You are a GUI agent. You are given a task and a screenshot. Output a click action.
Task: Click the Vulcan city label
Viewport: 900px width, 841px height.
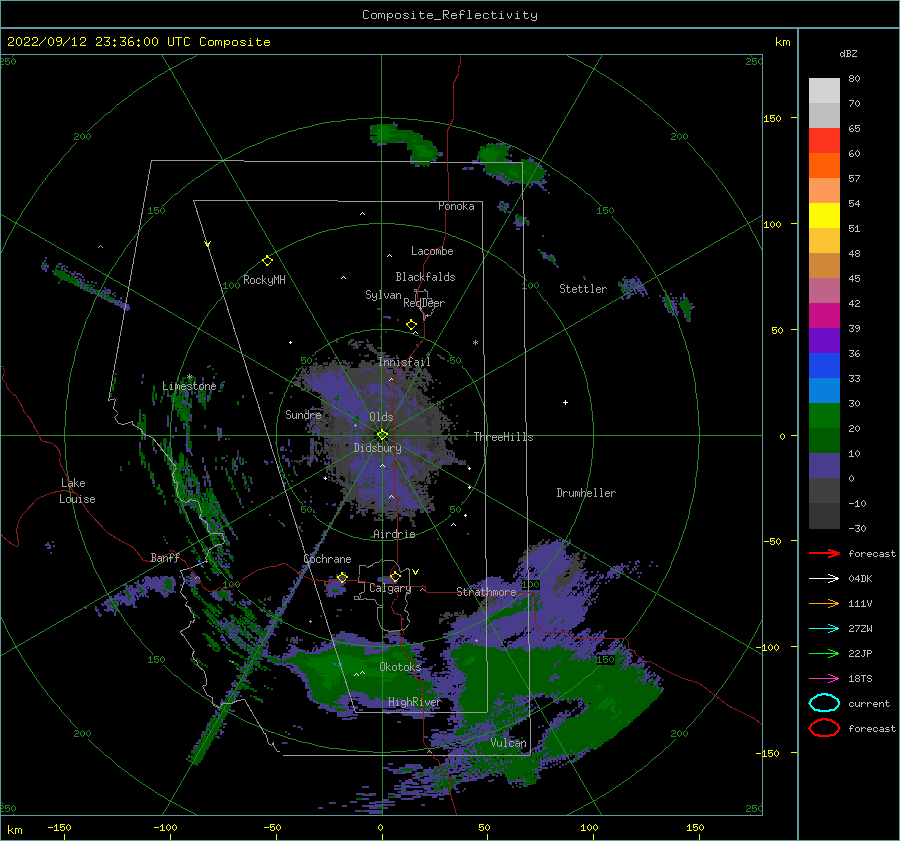pyautogui.click(x=508, y=743)
